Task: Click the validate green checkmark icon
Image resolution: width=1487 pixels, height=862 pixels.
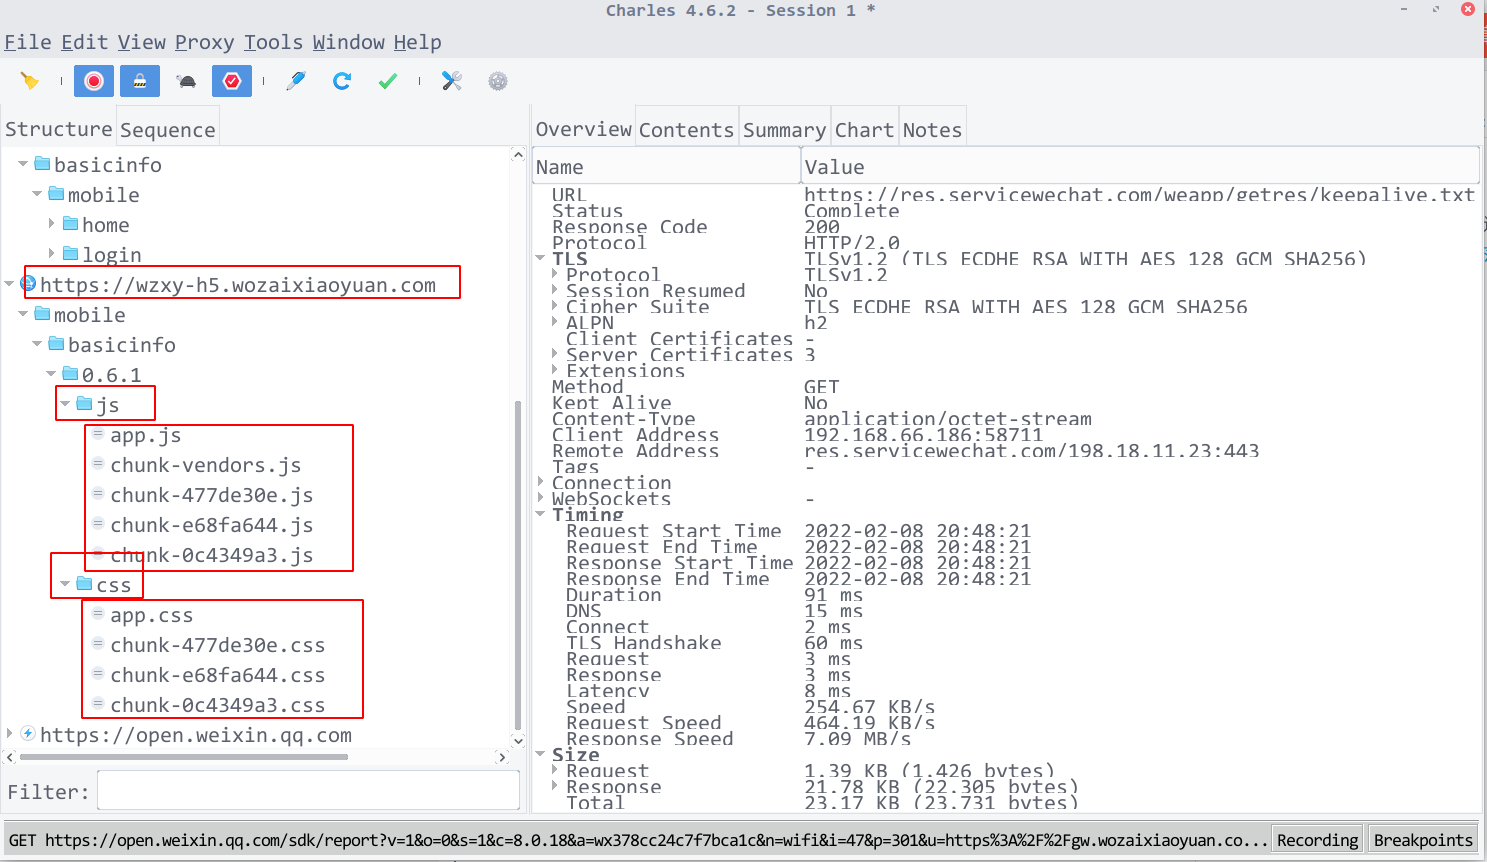Action: pos(388,81)
